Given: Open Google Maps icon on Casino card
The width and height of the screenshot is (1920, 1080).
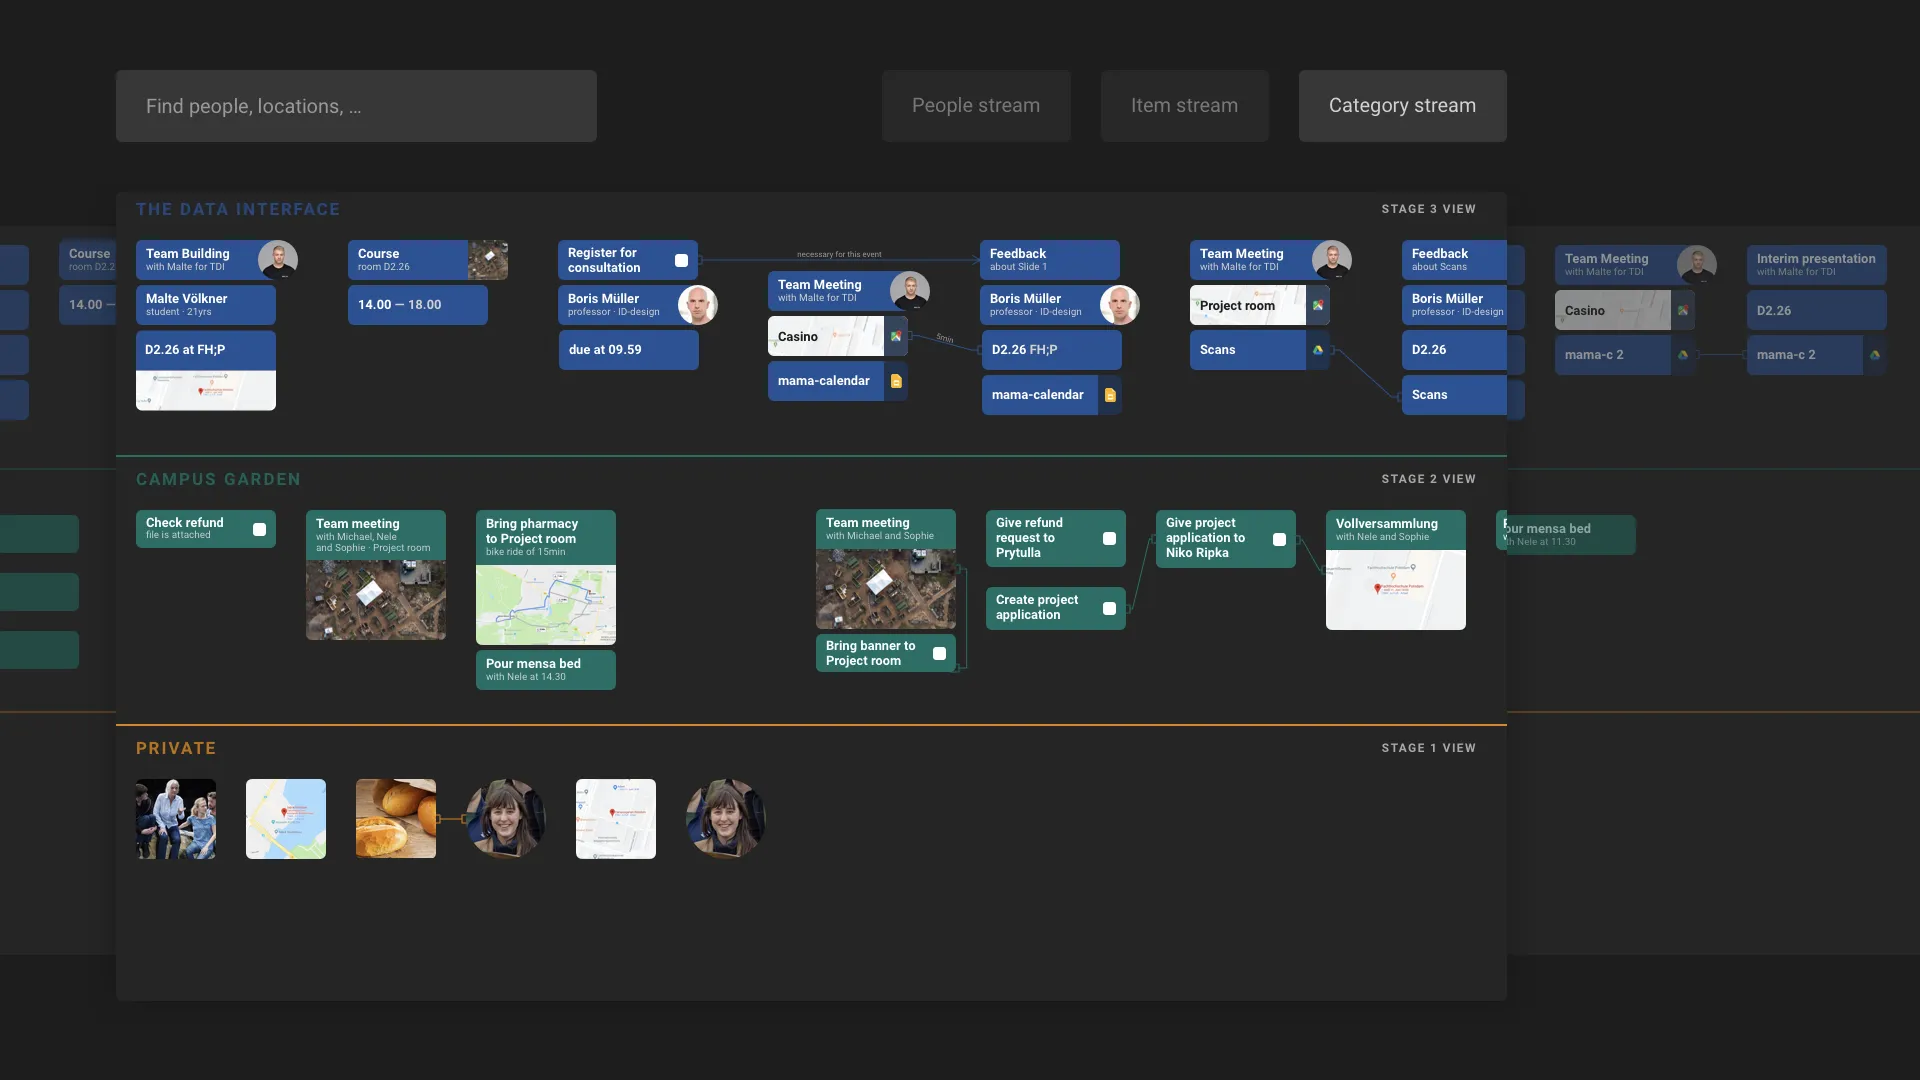Looking at the screenshot, I should 896,337.
